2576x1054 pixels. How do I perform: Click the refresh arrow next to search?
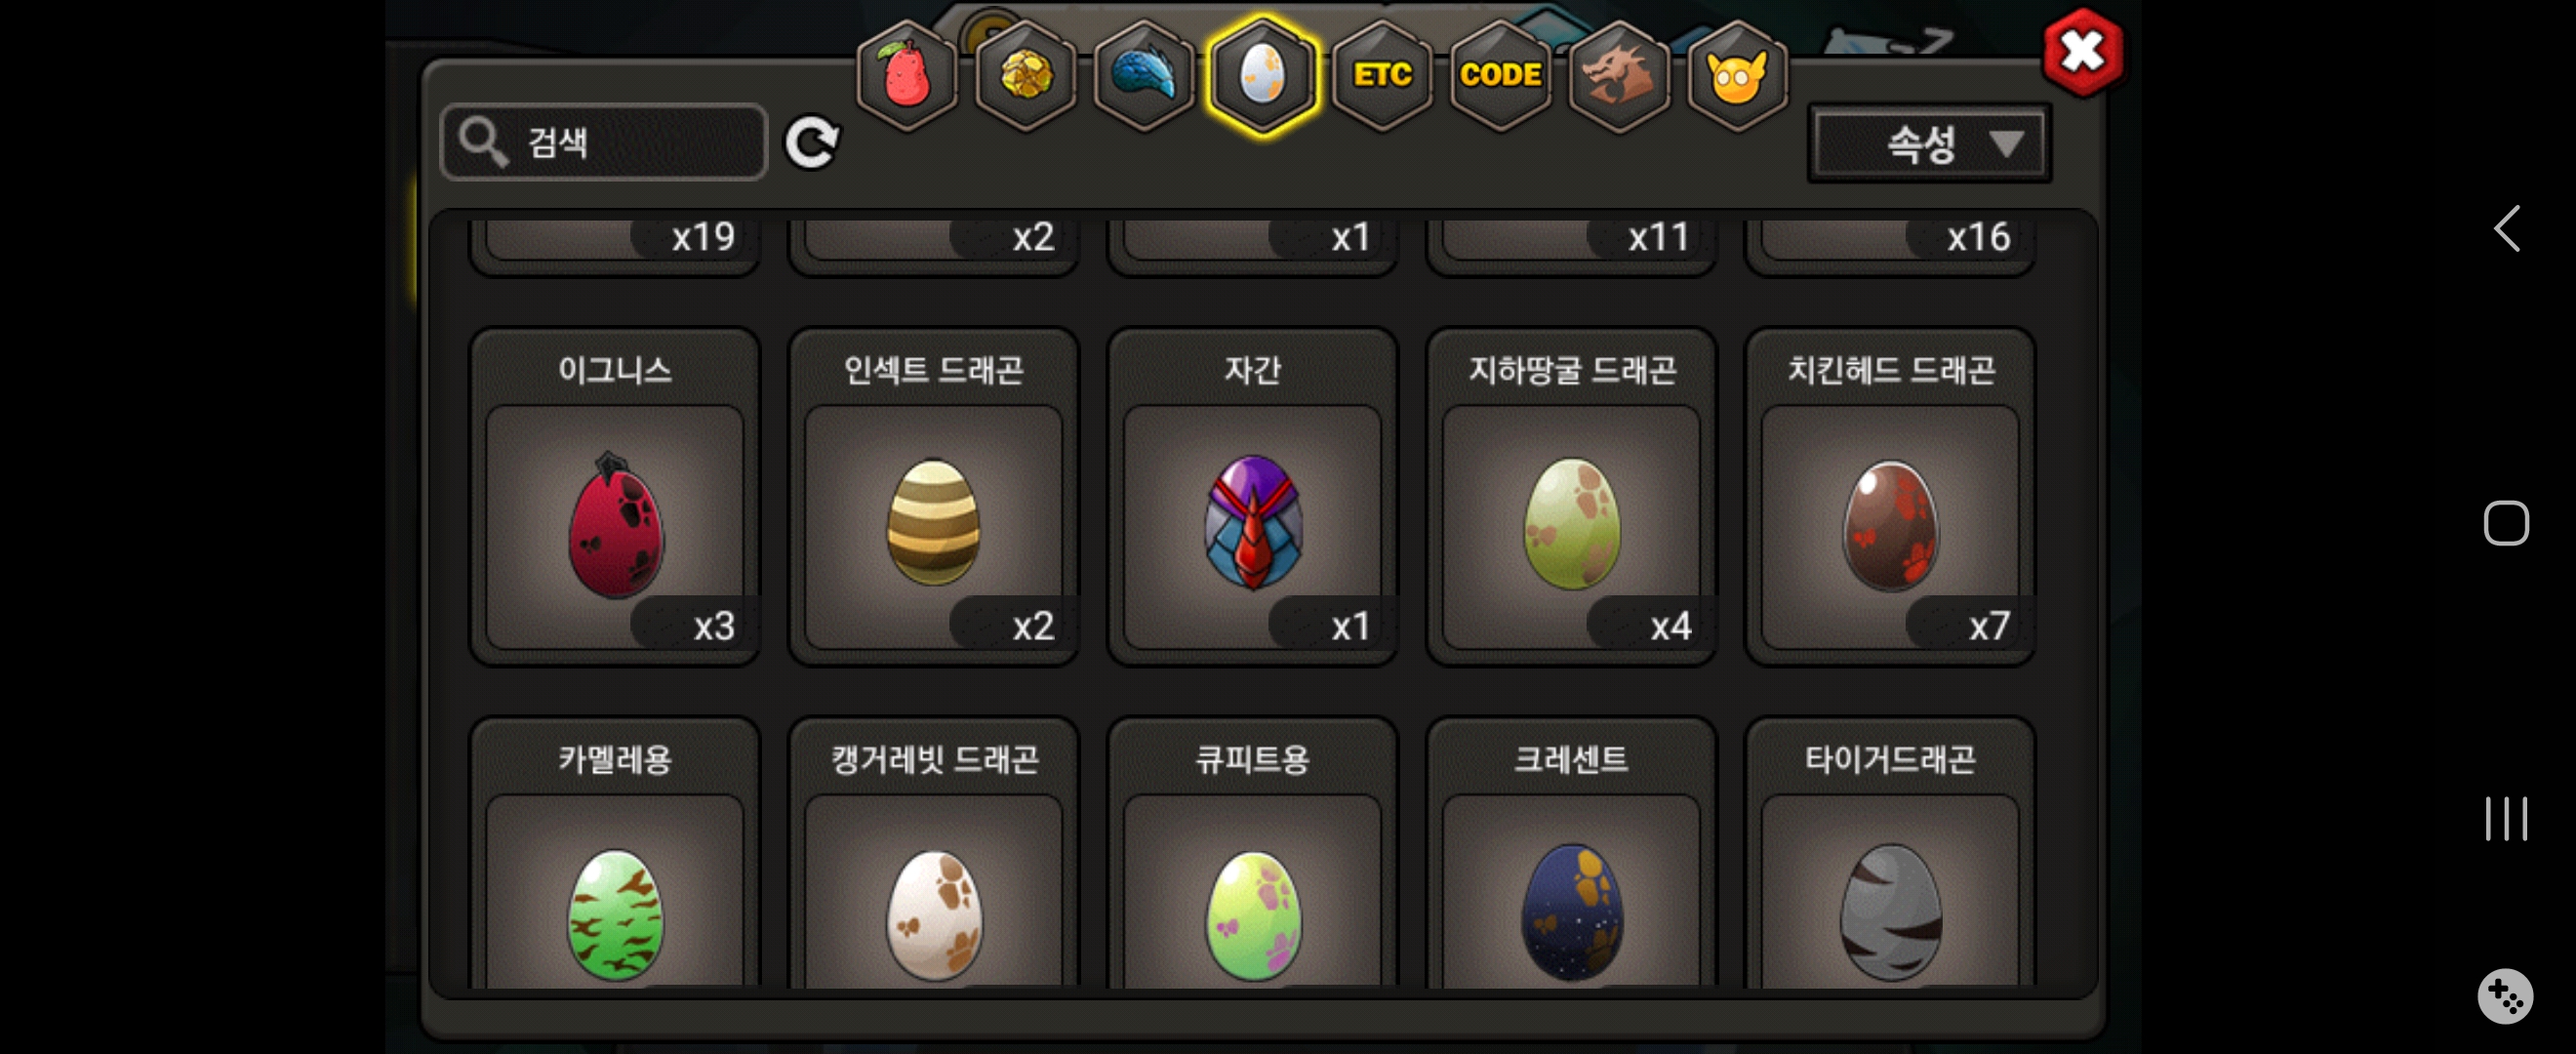(811, 143)
